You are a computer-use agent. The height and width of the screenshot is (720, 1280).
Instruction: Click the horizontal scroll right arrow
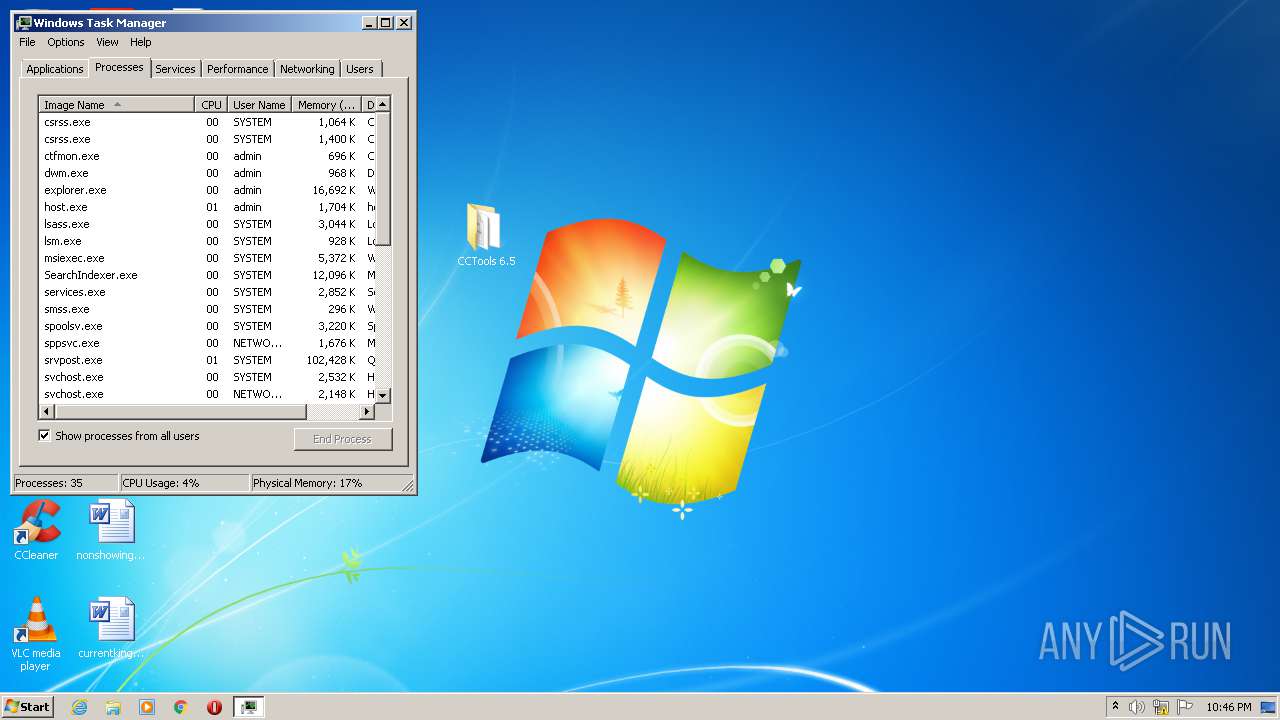367,411
